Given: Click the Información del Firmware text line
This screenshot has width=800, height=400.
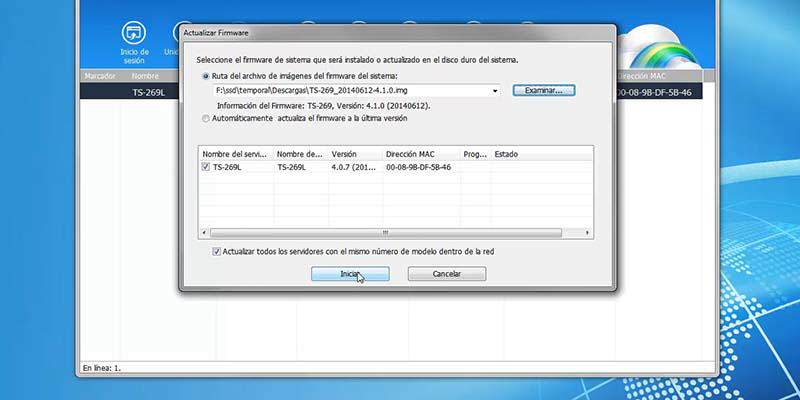Looking at the screenshot, I should point(324,106).
